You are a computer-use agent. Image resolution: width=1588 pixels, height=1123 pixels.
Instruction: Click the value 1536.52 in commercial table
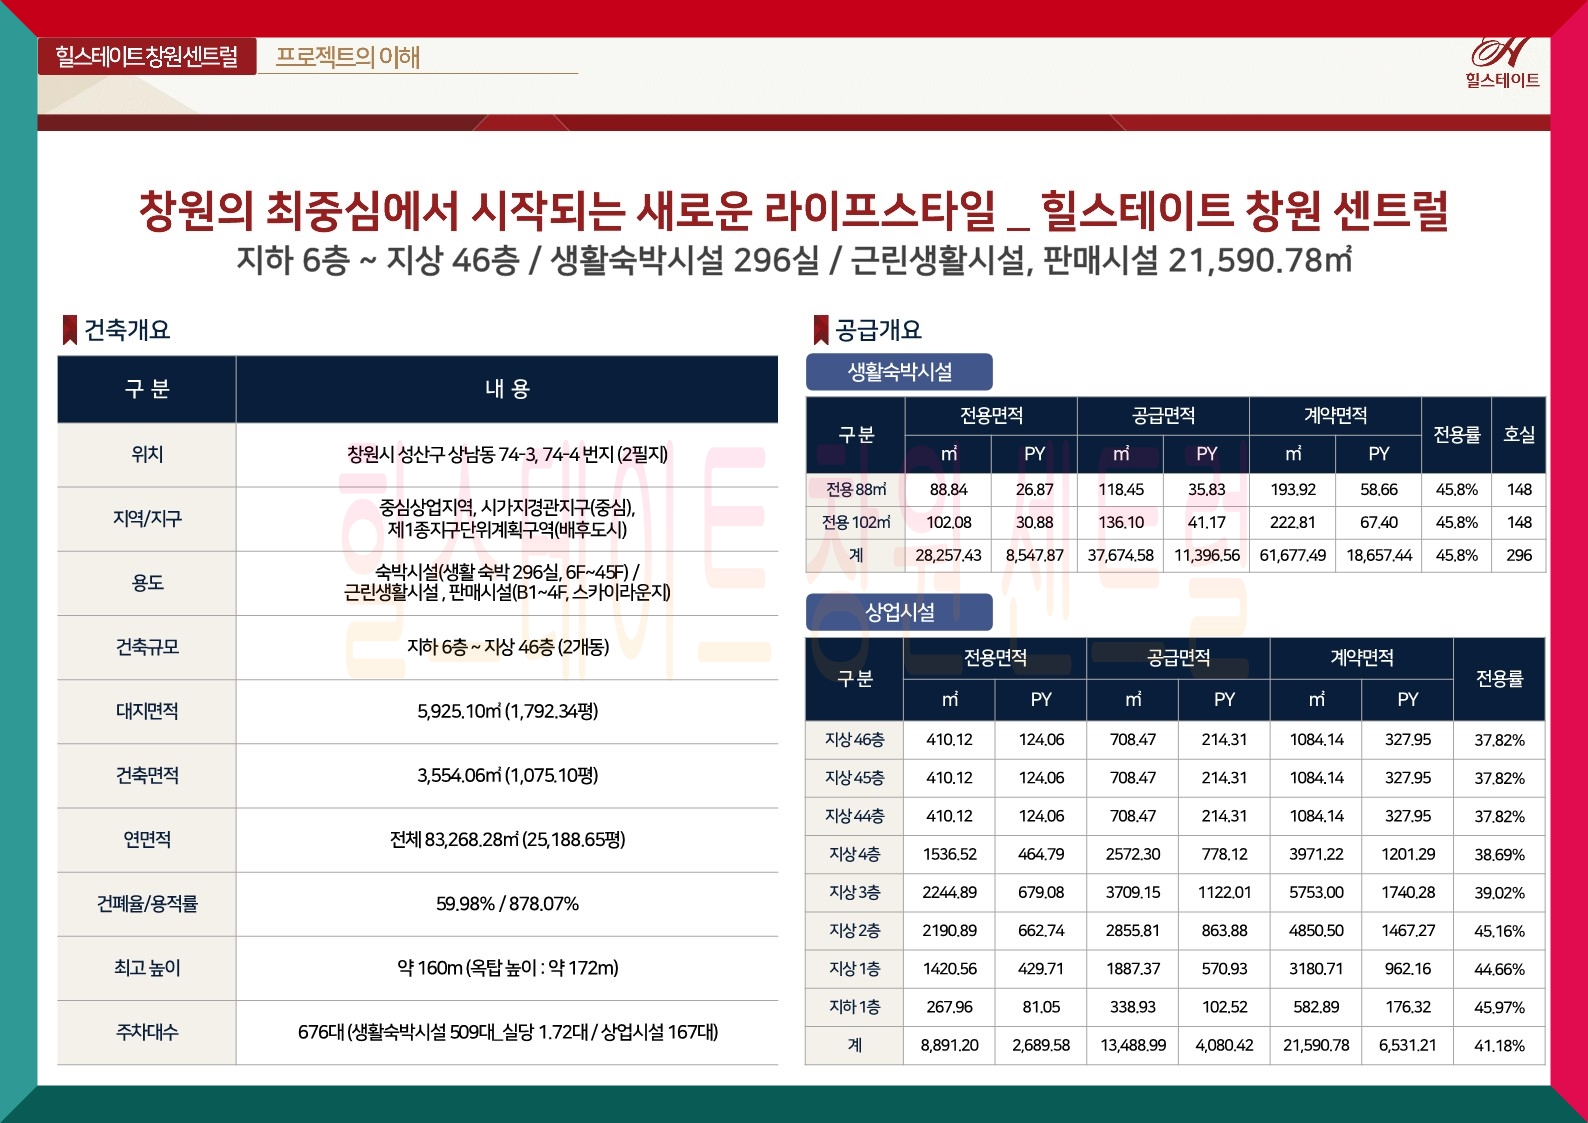(949, 854)
